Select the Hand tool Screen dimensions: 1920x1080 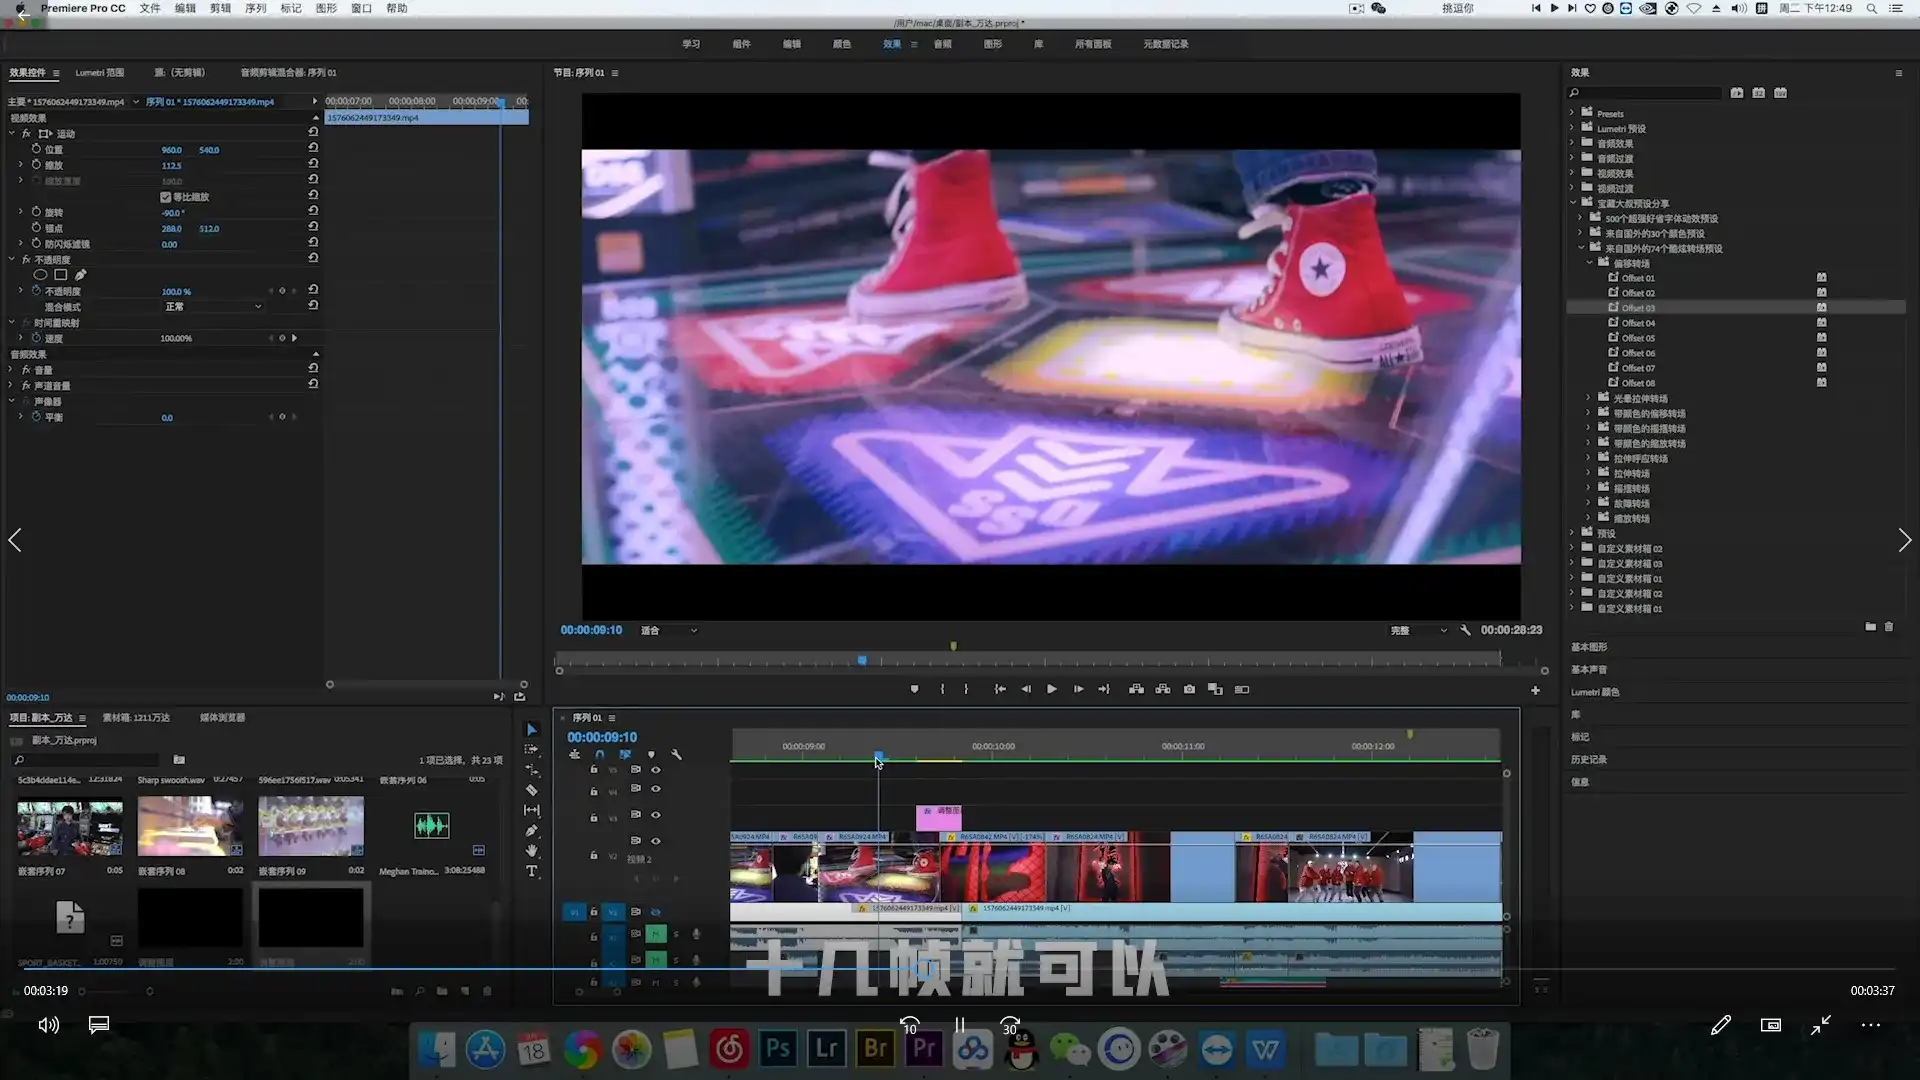click(531, 851)
